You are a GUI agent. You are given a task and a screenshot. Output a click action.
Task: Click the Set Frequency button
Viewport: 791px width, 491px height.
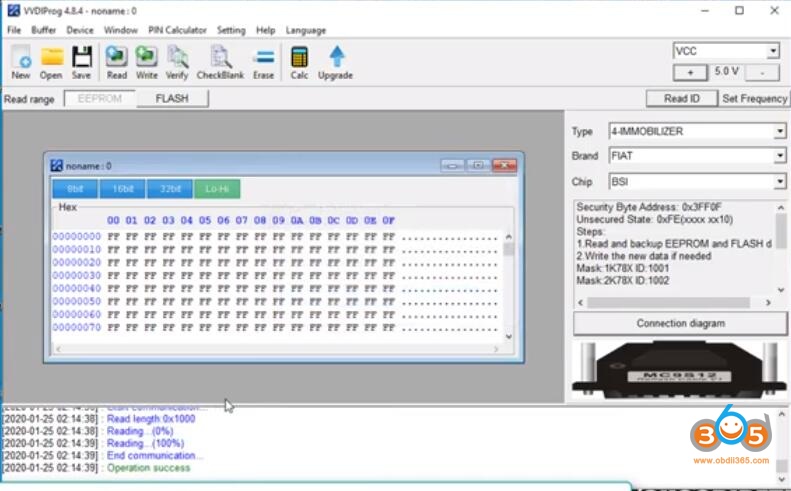click(754, 98)
